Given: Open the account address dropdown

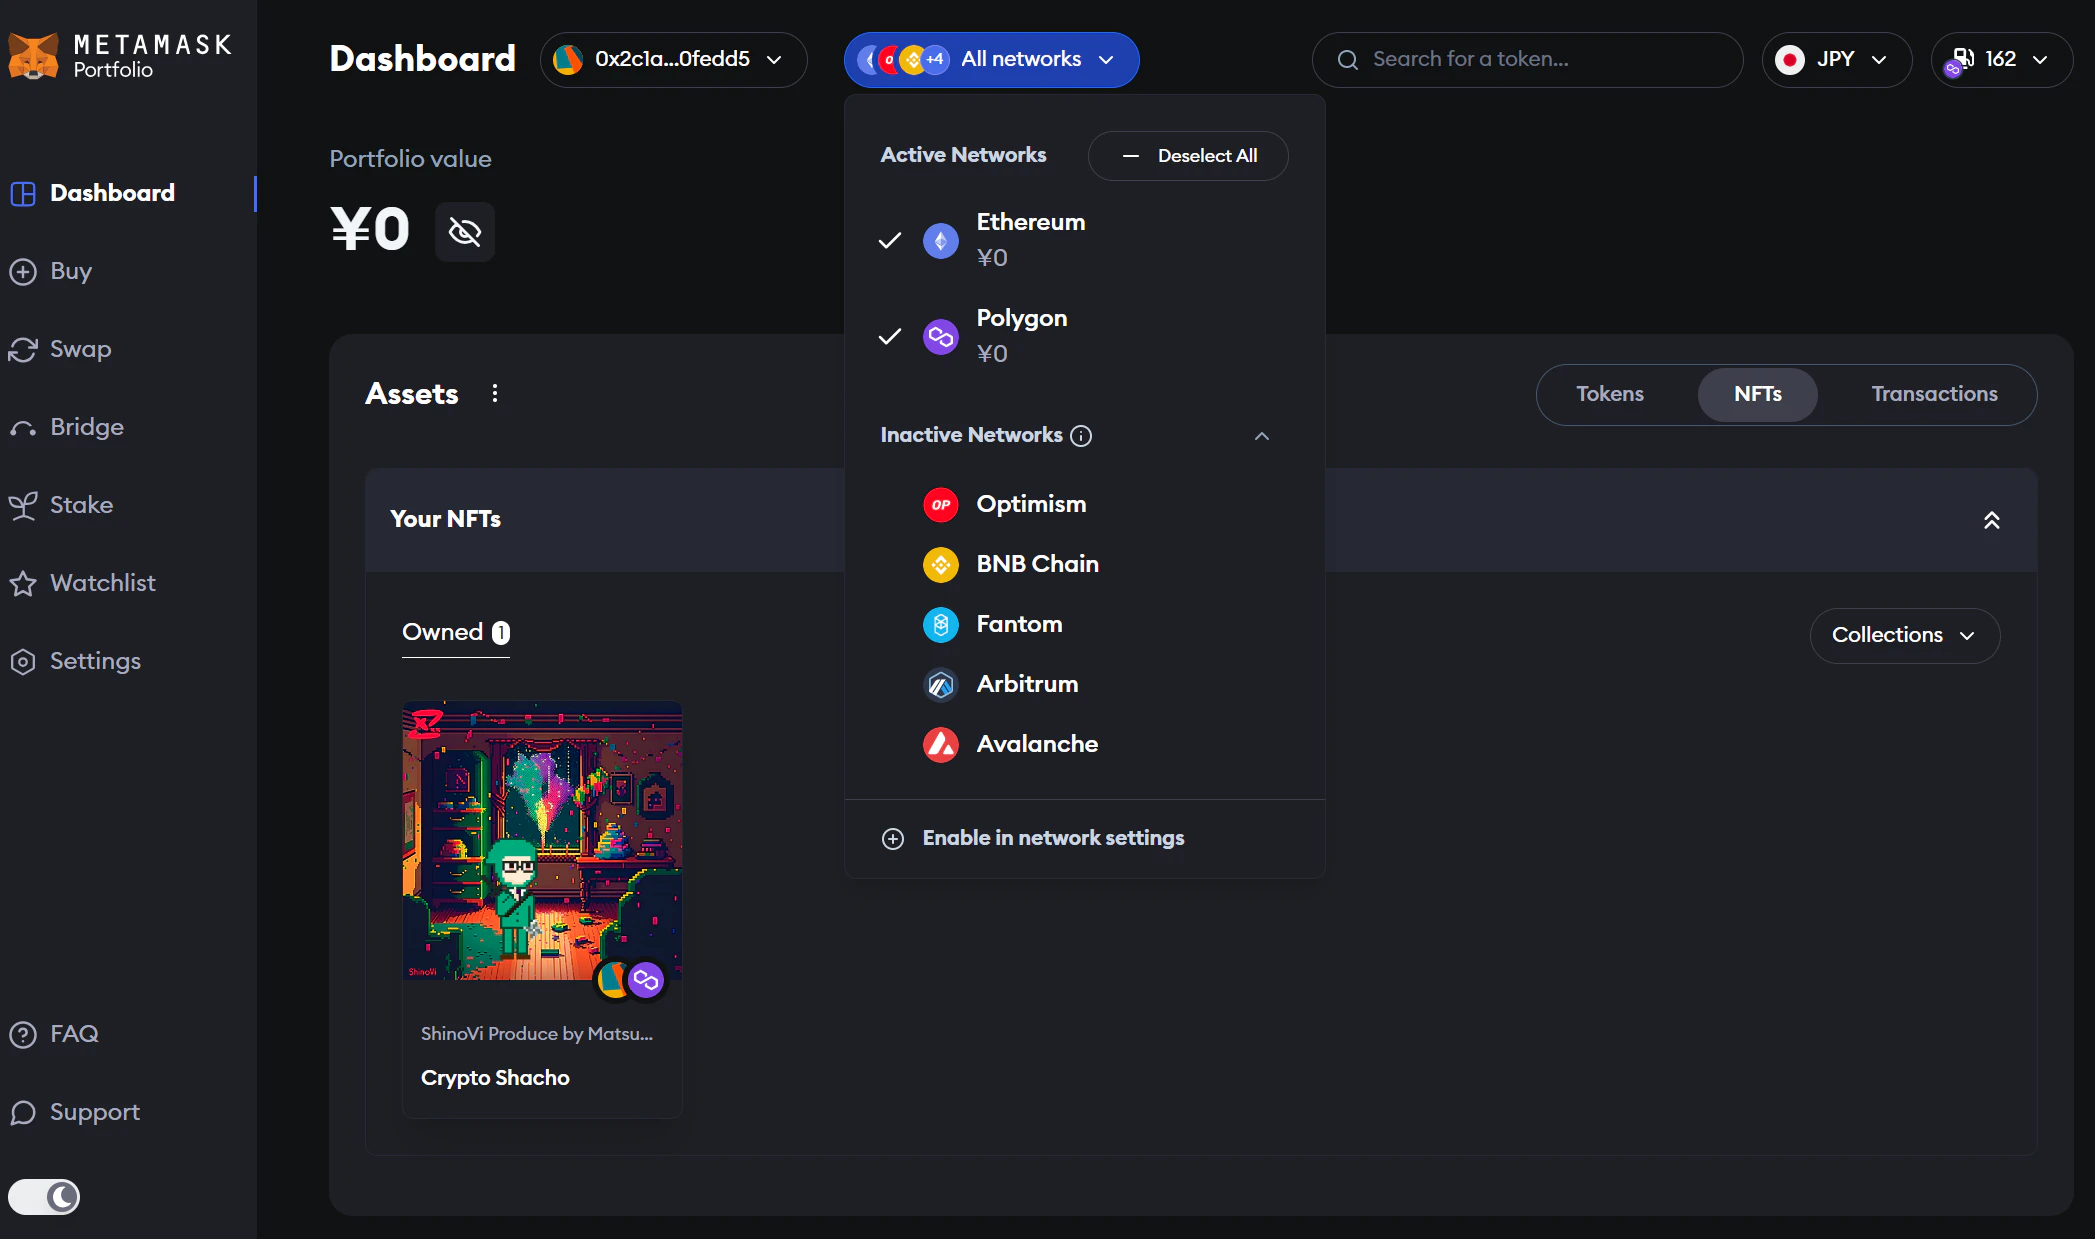Looking at the screenshot, I should point(673,60).
